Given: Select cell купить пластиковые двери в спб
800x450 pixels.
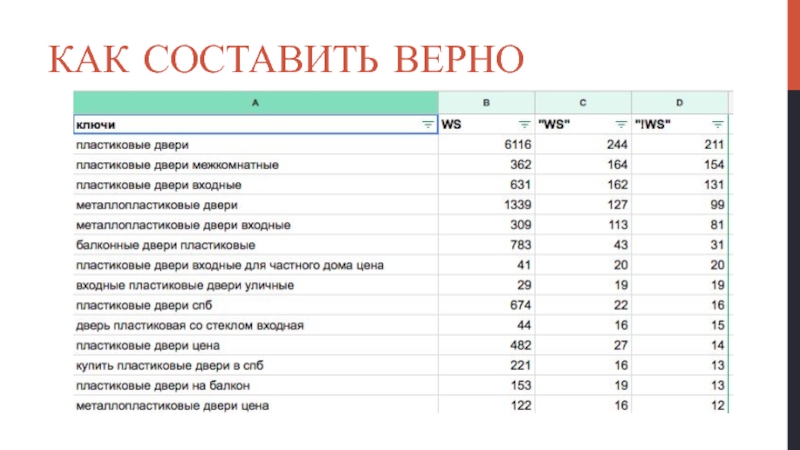Looking at the screenshot, I should (x=256, y=365).
